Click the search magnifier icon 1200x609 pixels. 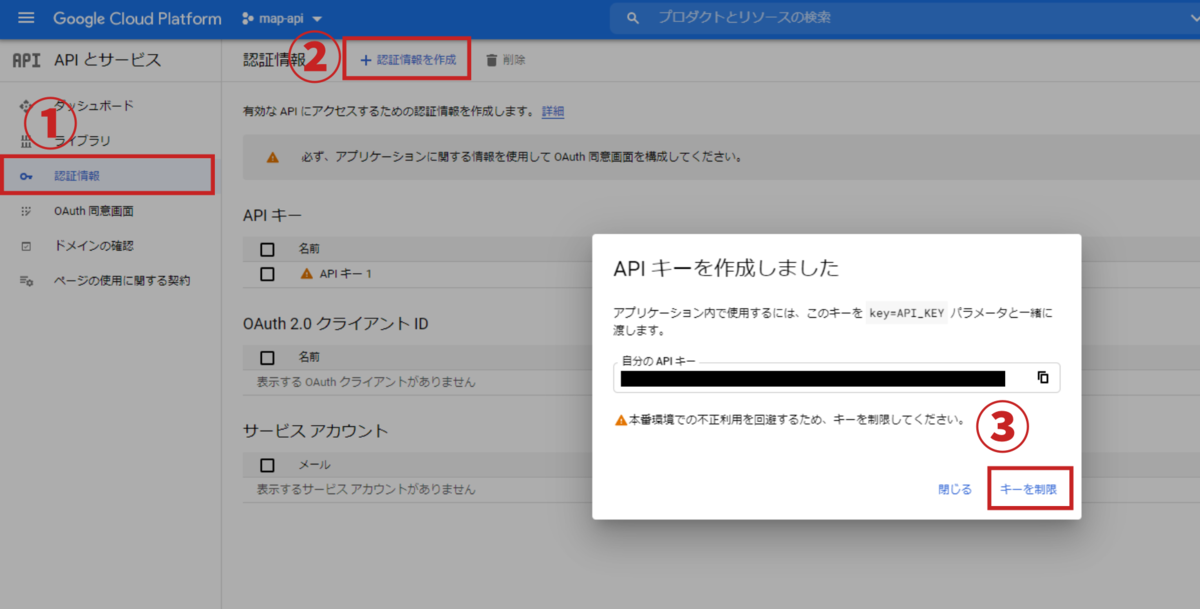point(632,19)
